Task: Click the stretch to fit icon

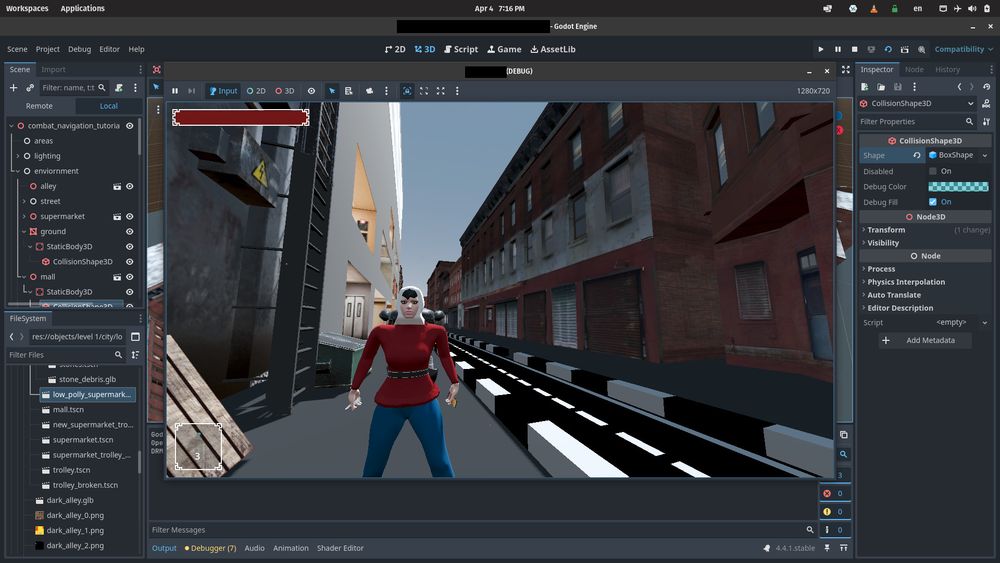Action: [441, 91]
